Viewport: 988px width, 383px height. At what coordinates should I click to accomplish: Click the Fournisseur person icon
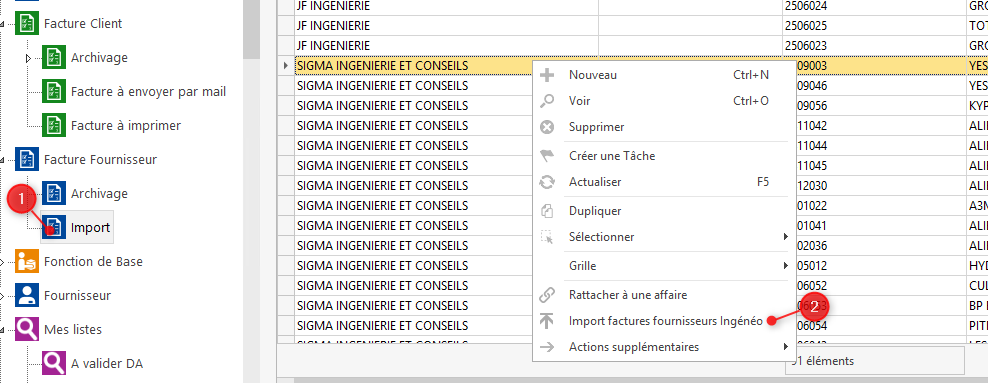27,296
